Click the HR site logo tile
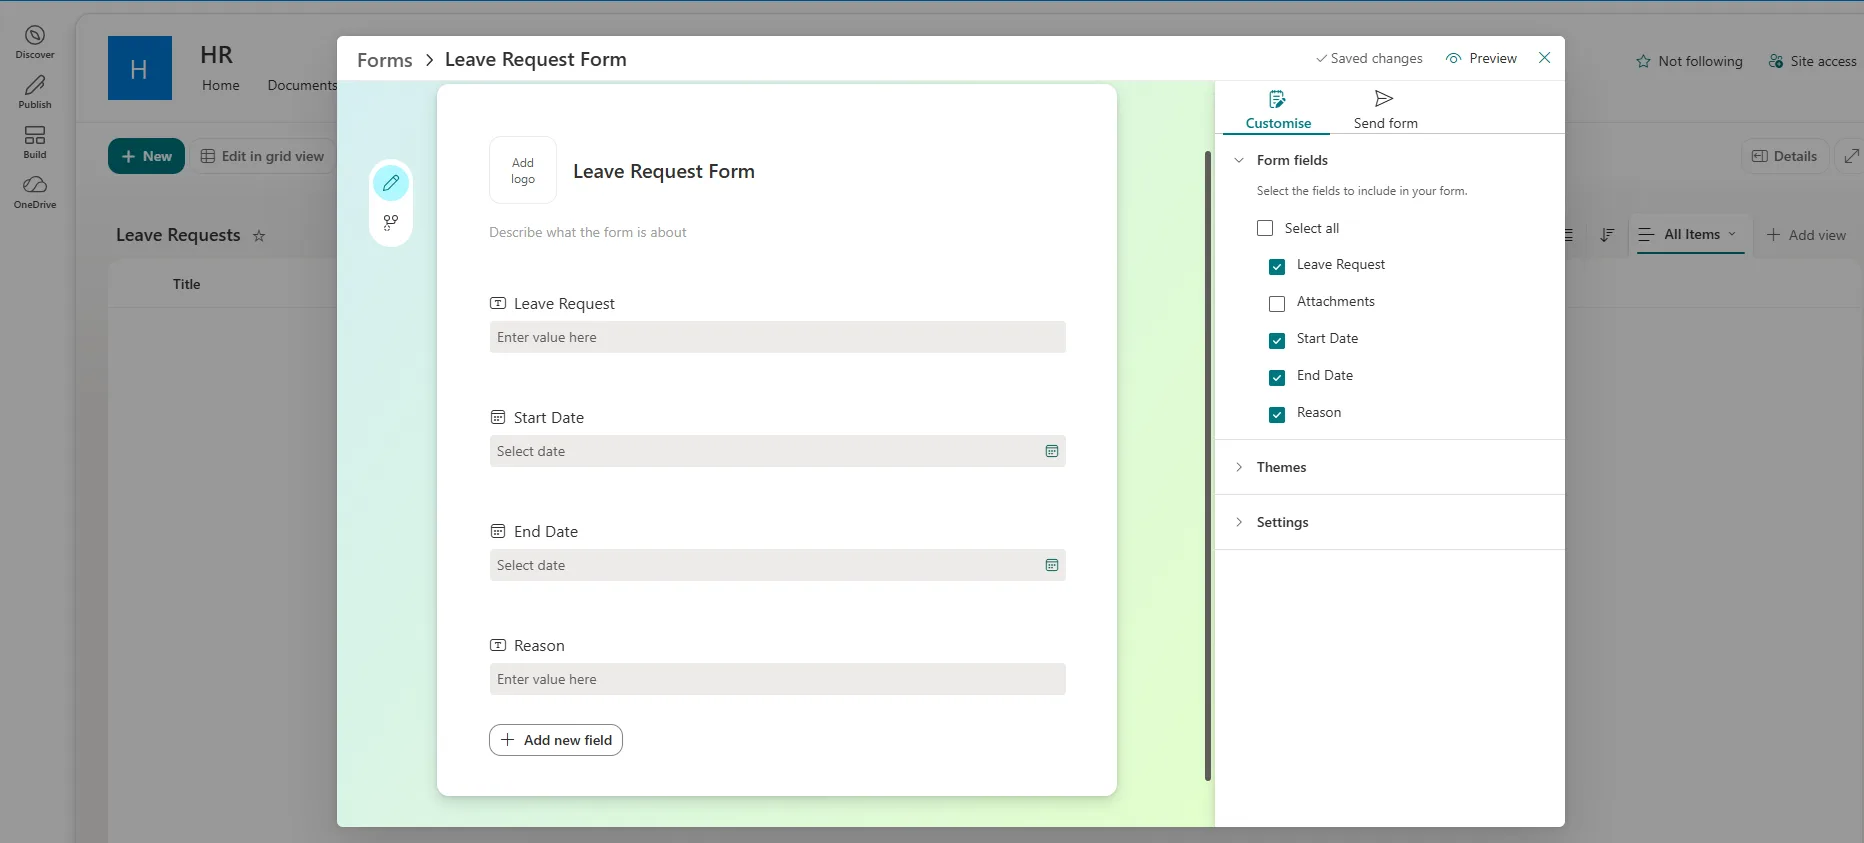Image resolution: width=1864 pixels, height=843 pixels. point(140,68)
